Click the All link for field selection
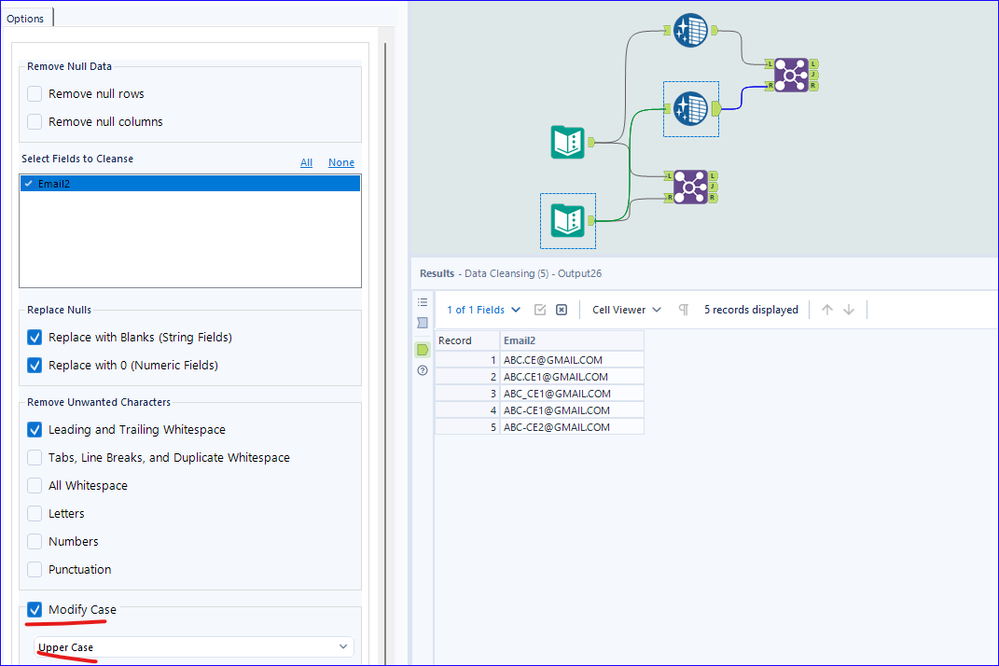 tap(306, 163)
